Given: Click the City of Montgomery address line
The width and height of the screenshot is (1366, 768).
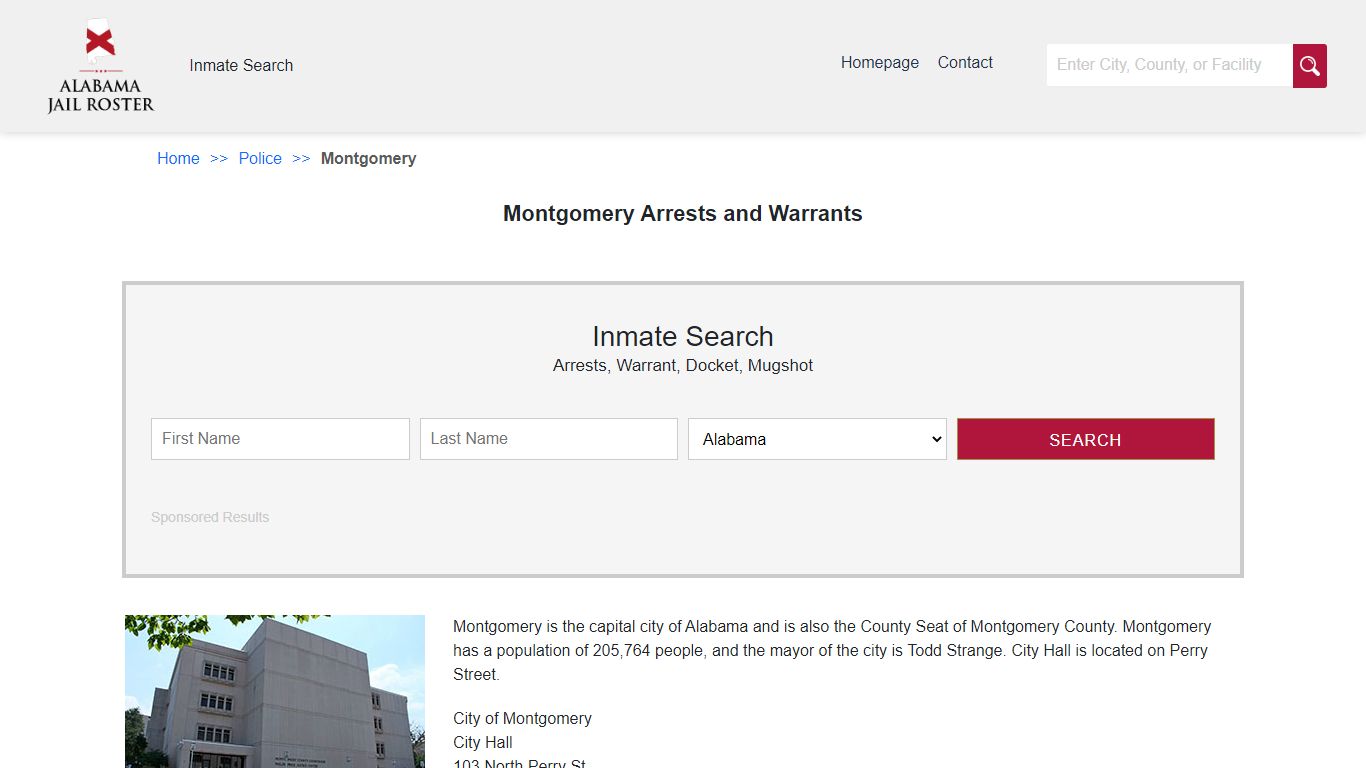Looking at the screenshot, I should [522, 718].
